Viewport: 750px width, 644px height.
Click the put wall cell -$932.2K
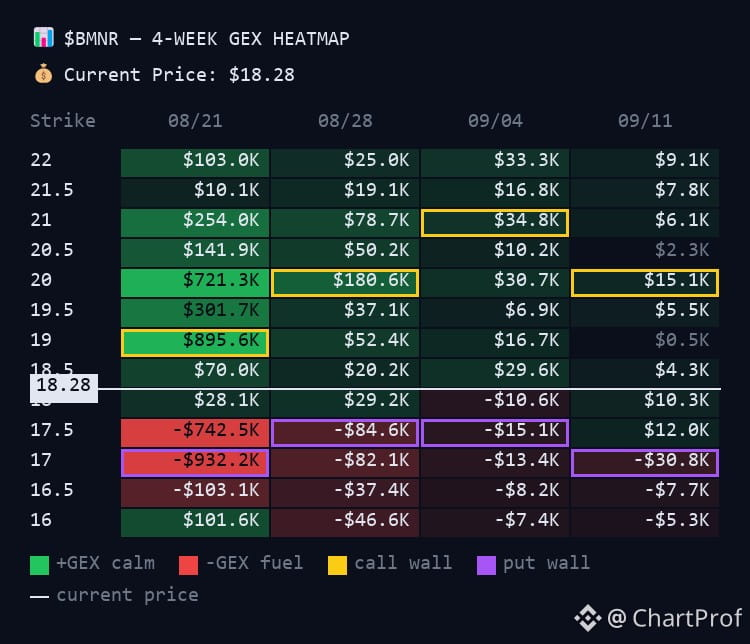pos(195,463)
